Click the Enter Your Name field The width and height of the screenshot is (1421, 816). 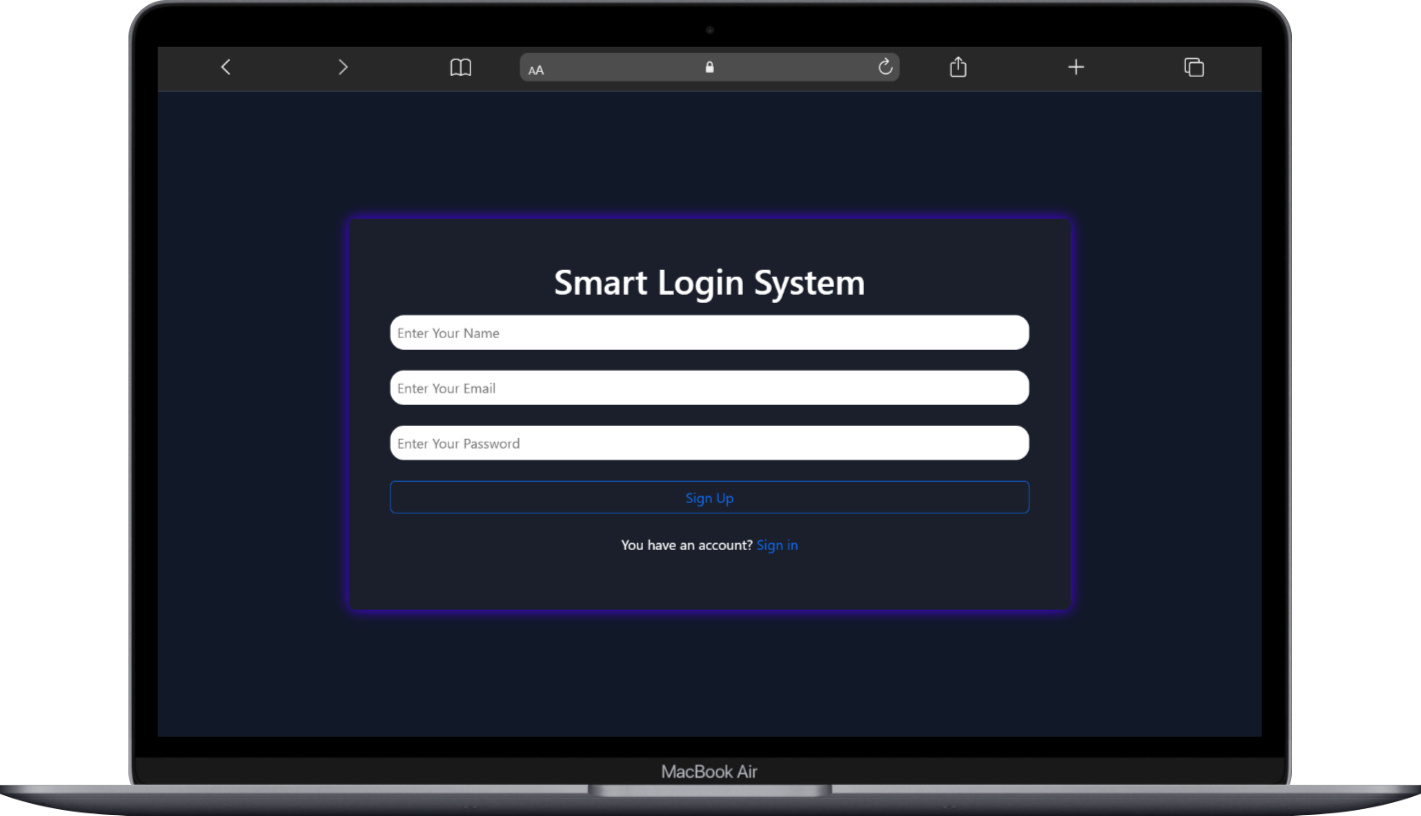[709, 333]
